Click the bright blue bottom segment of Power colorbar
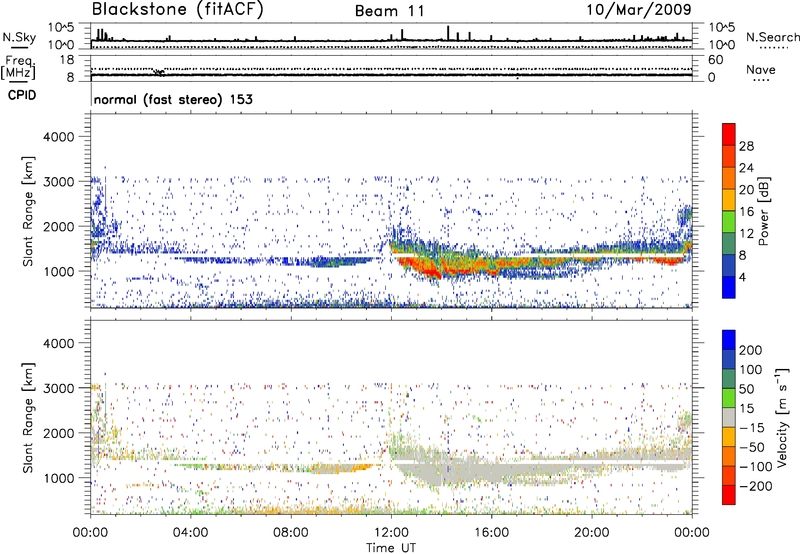Viewport: 800px width, 554px height. pyautogui.click(x=729, y=287)
